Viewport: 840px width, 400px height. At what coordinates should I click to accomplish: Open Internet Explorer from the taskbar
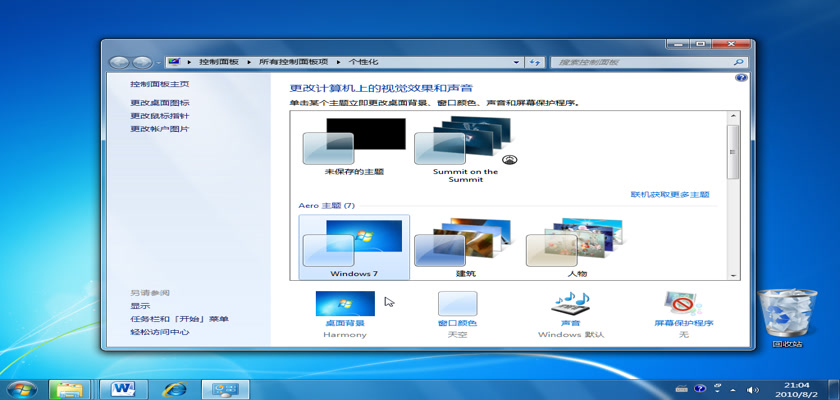tap(175, 388)
